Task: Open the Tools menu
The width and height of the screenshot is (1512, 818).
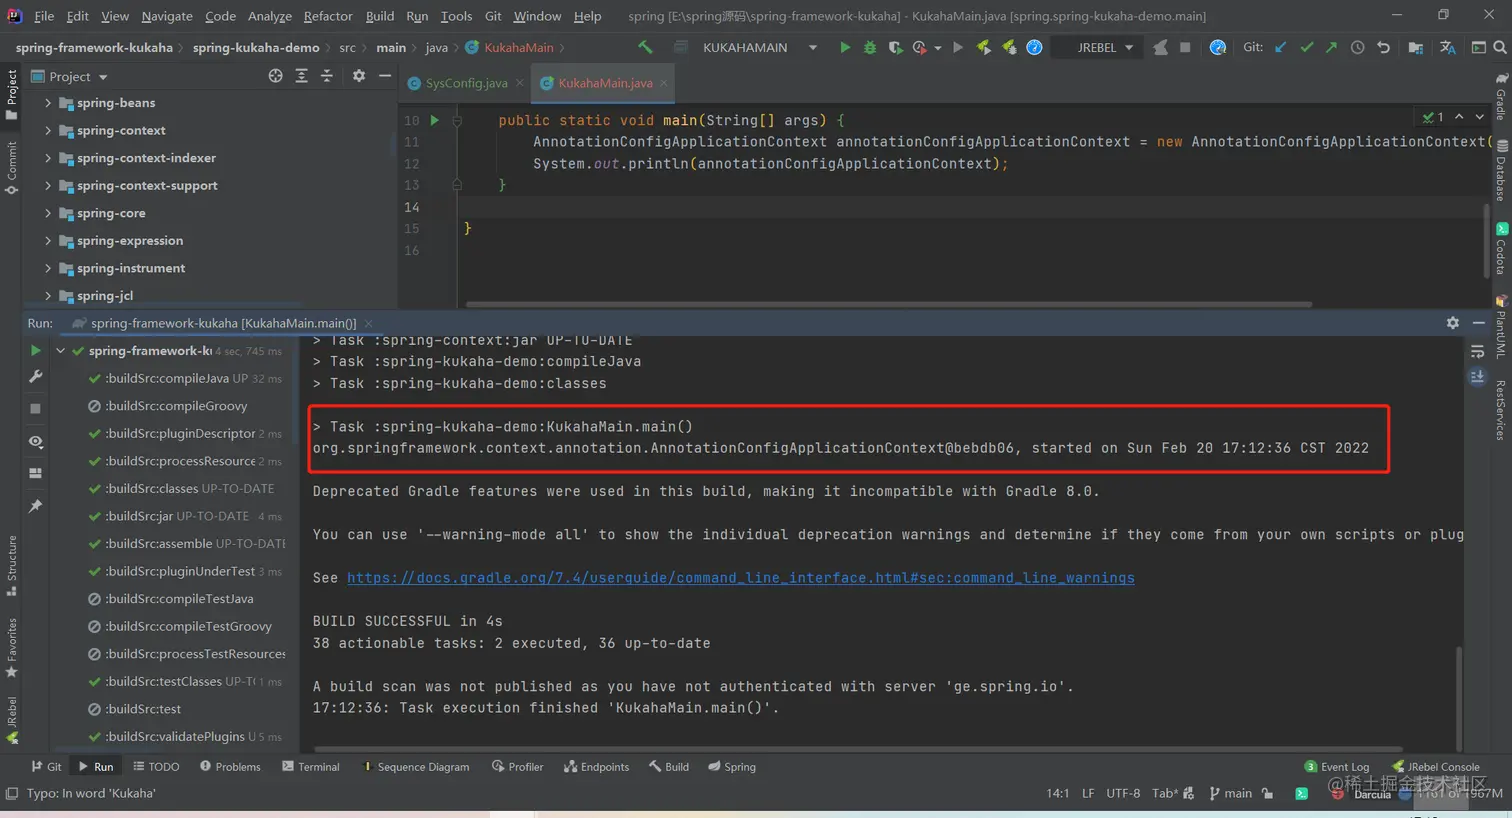Action: pos(456,16)
